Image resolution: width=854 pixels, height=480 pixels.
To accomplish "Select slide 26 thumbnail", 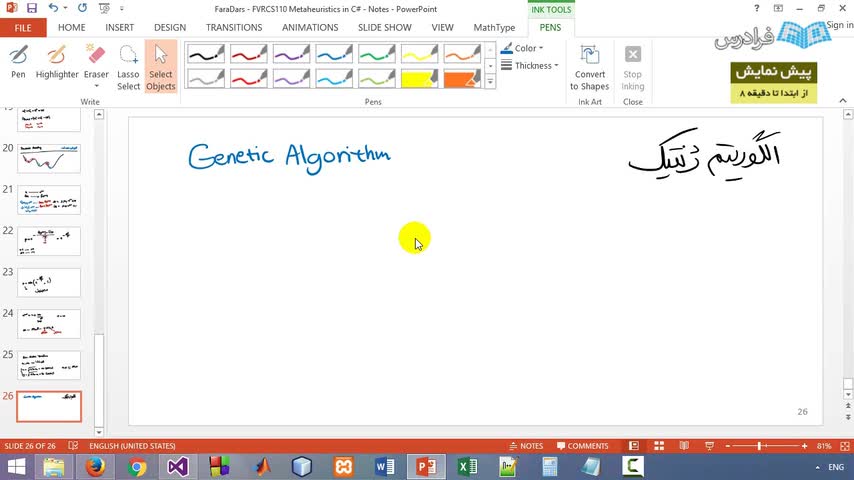I will [x=48, y=406].
